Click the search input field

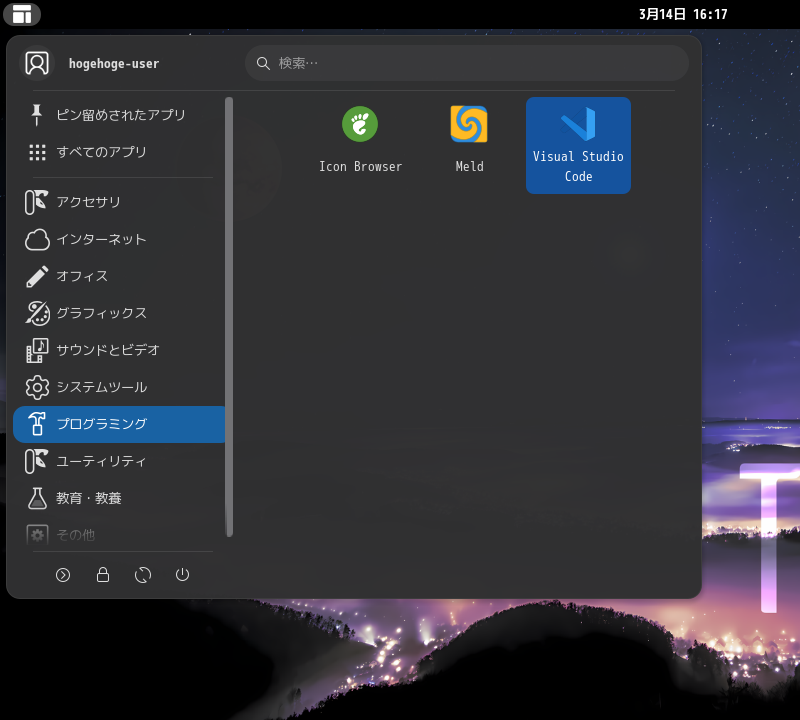(466, 62)
